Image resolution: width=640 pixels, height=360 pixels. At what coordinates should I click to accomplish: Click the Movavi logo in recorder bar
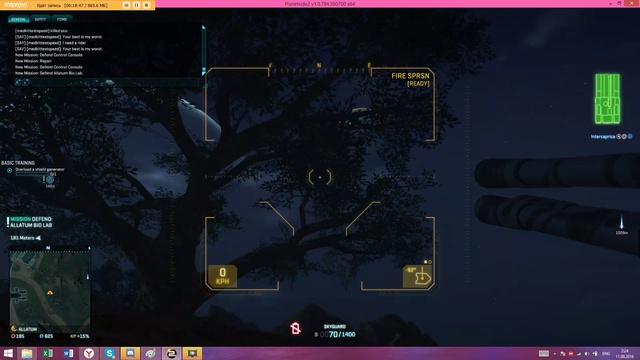coord(16,5)
